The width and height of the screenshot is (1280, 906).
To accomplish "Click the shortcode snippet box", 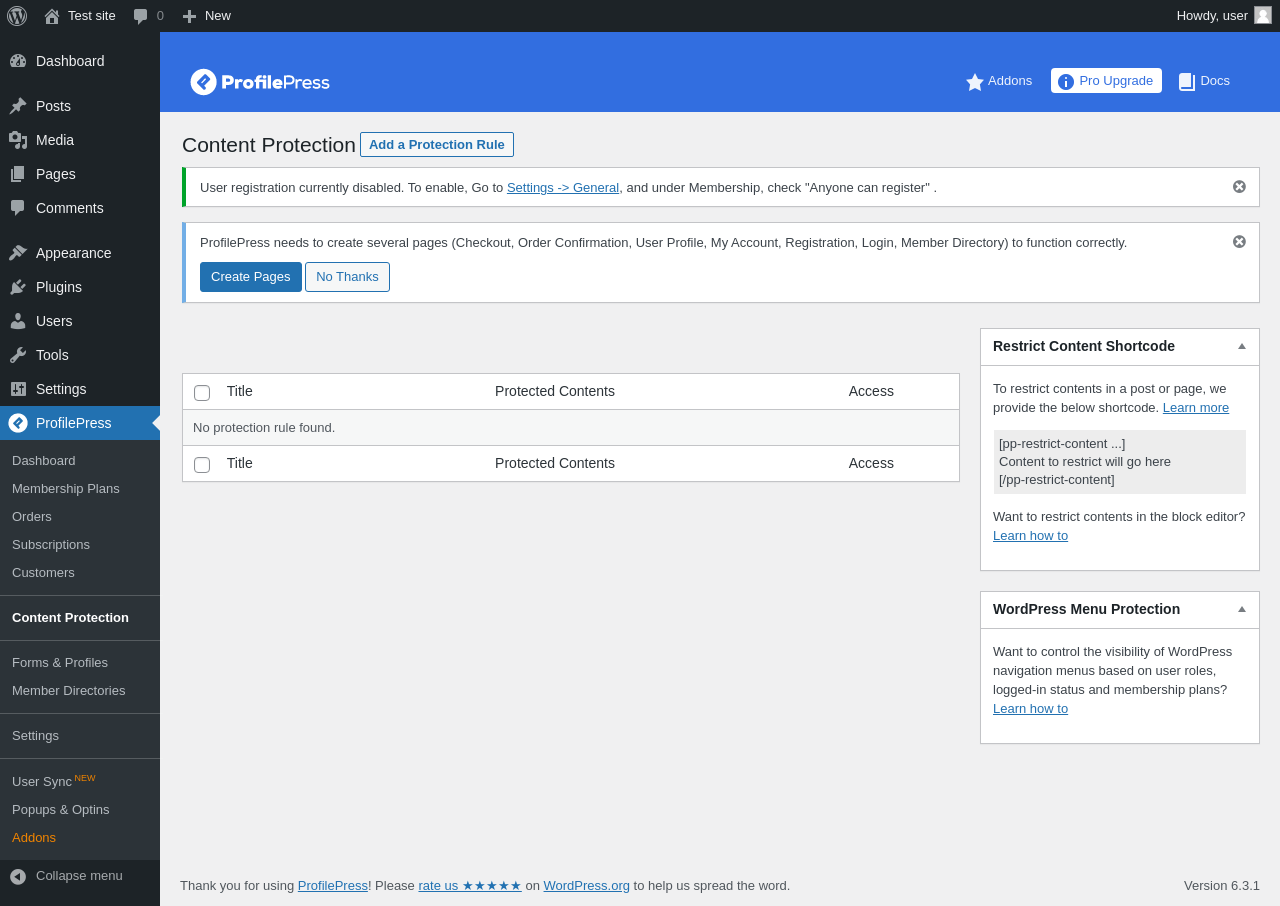I will (x=1120, y=462).
